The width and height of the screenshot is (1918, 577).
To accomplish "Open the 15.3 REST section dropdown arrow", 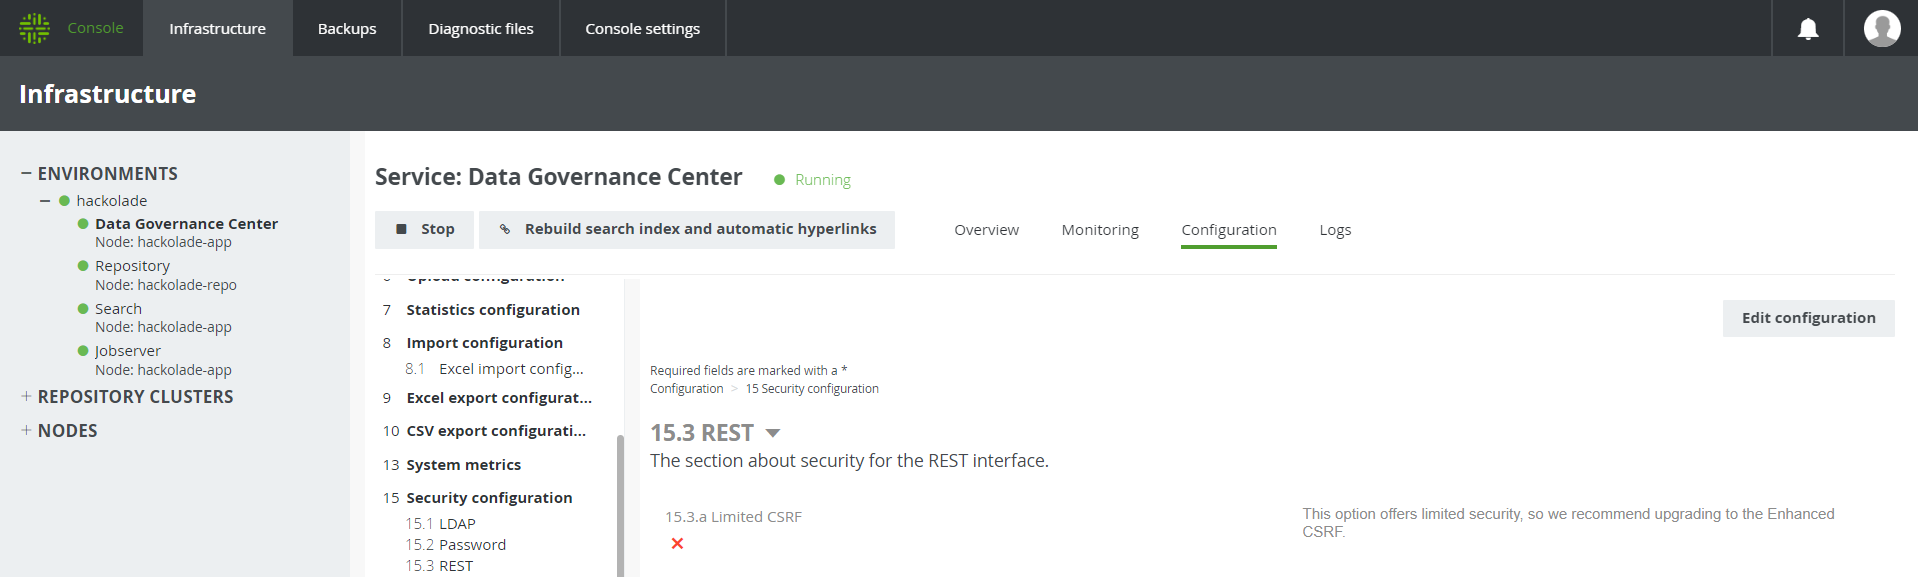I will (772, 434).
